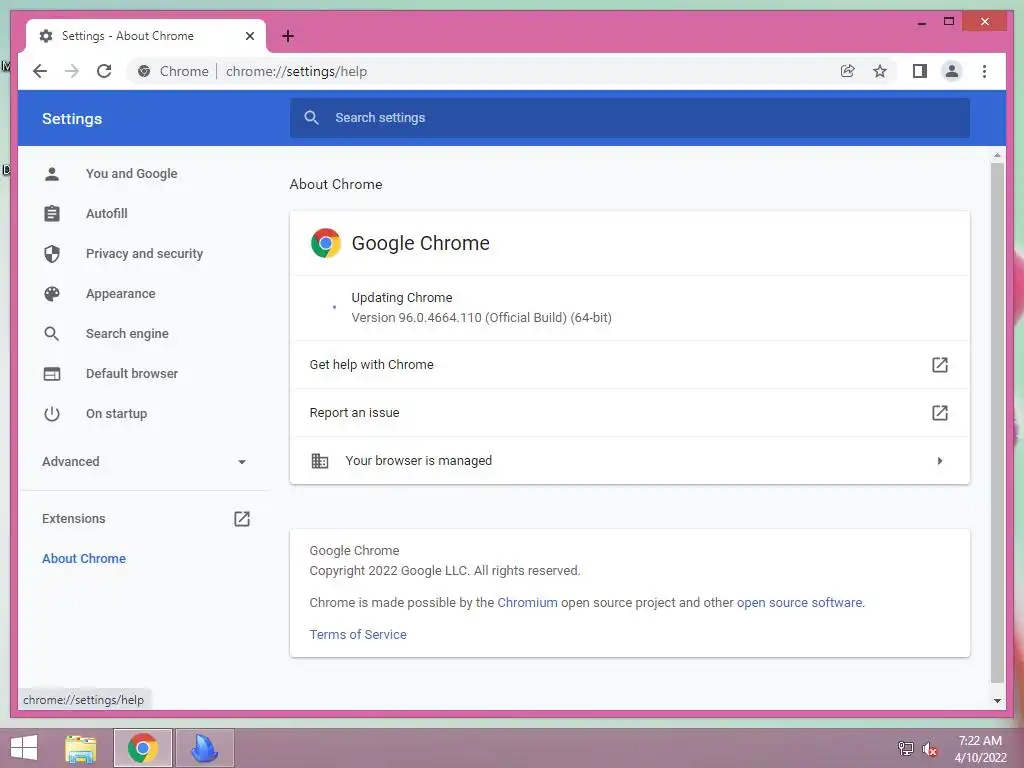
Task: Click the muted volume tray icon
Action: [929, 749]
